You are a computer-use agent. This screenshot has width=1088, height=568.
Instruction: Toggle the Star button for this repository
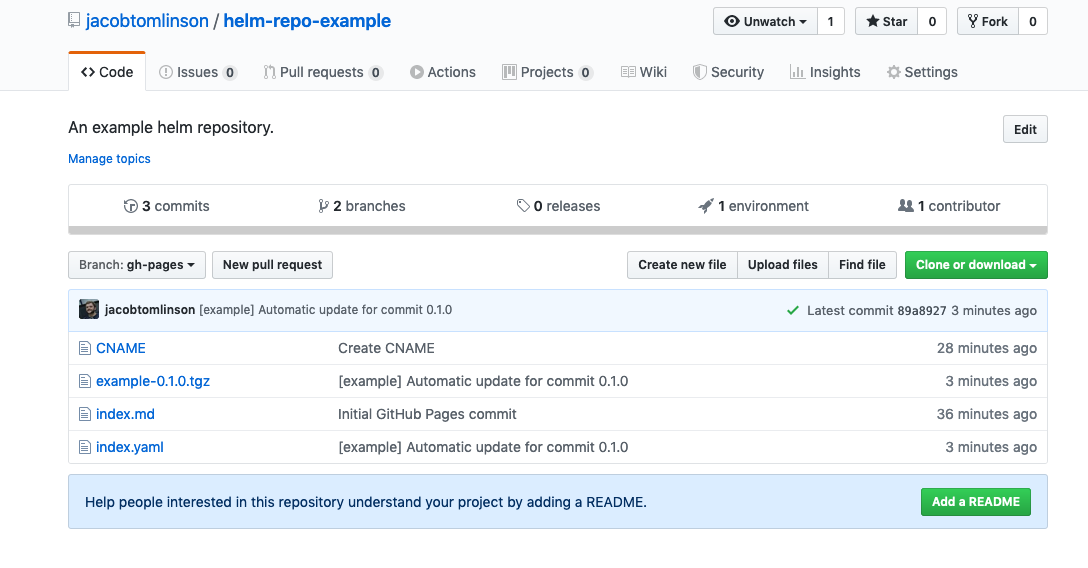click(x=886, y=21)
